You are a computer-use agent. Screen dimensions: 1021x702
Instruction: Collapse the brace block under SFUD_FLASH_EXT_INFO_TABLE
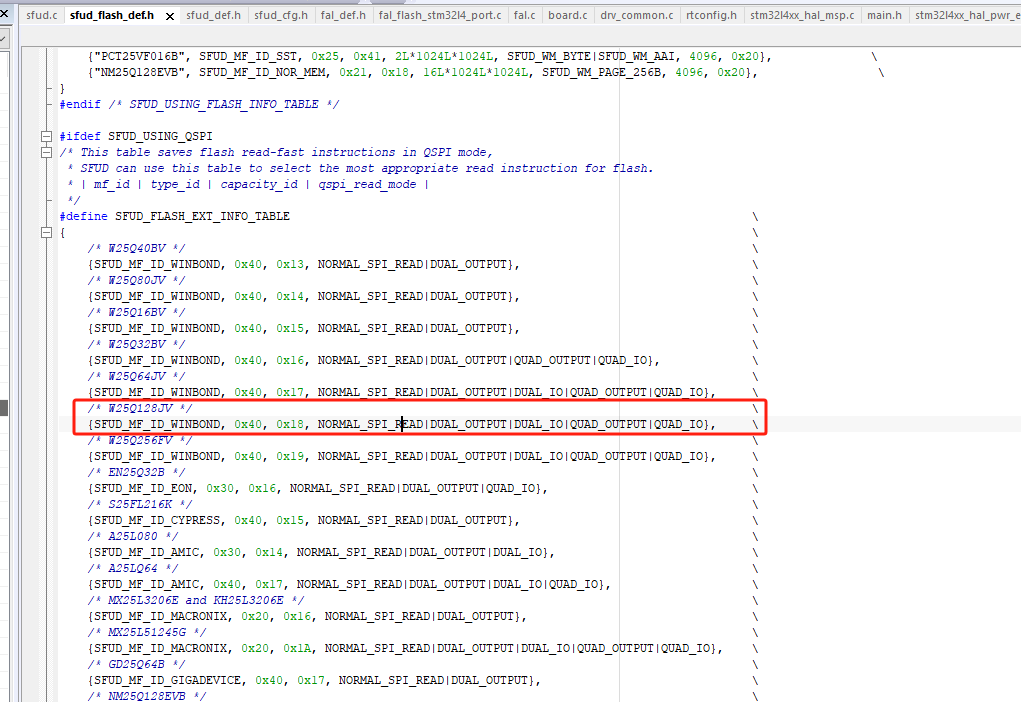[x=46, y=232]
